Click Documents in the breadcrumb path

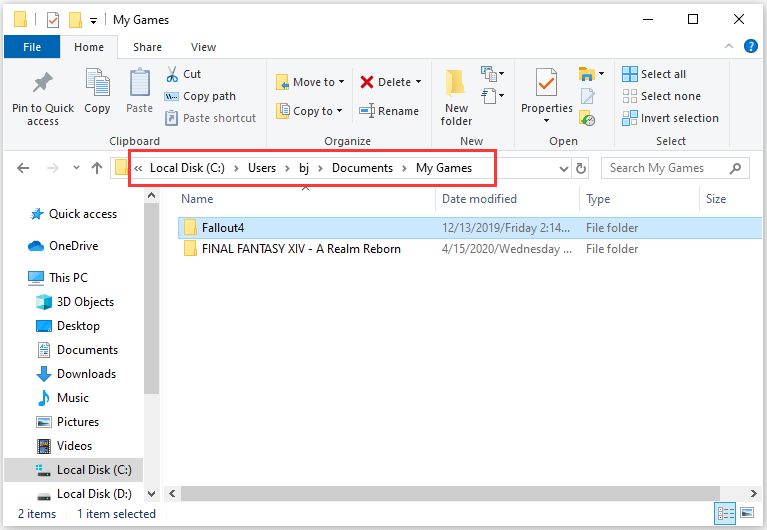click(x=362, y=168)
